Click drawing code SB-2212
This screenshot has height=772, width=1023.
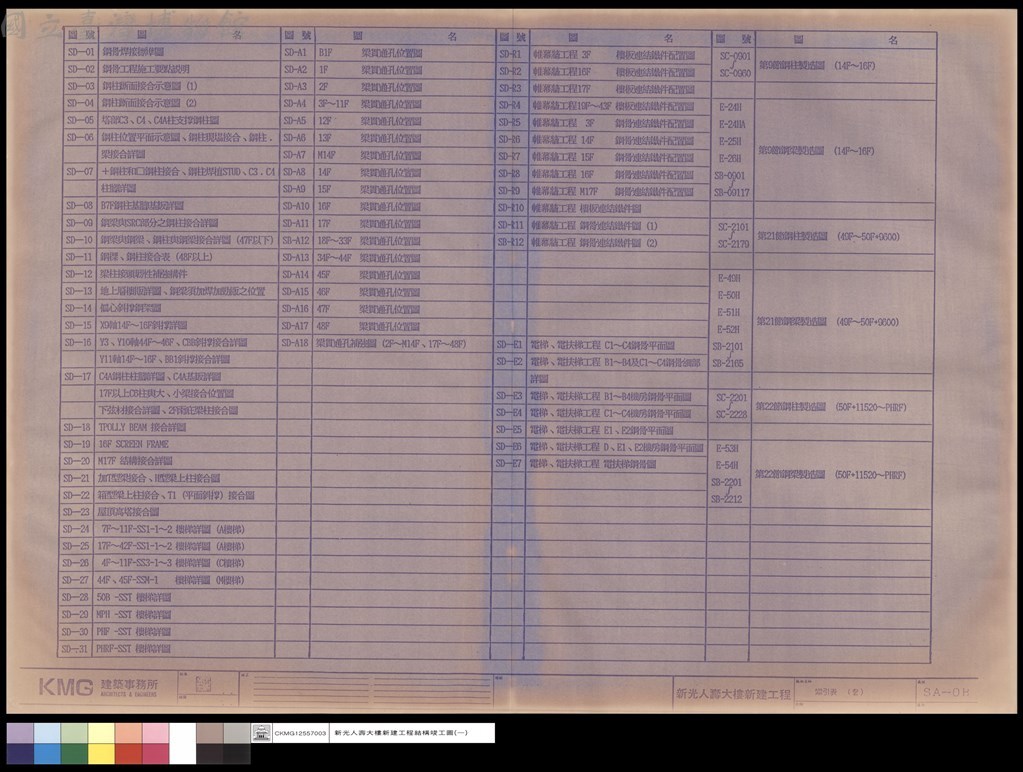click(727, 499)
